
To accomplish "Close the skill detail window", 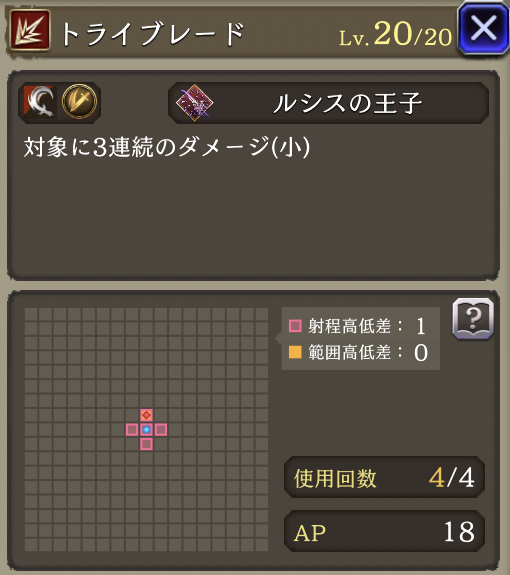I will coord(483,29).
